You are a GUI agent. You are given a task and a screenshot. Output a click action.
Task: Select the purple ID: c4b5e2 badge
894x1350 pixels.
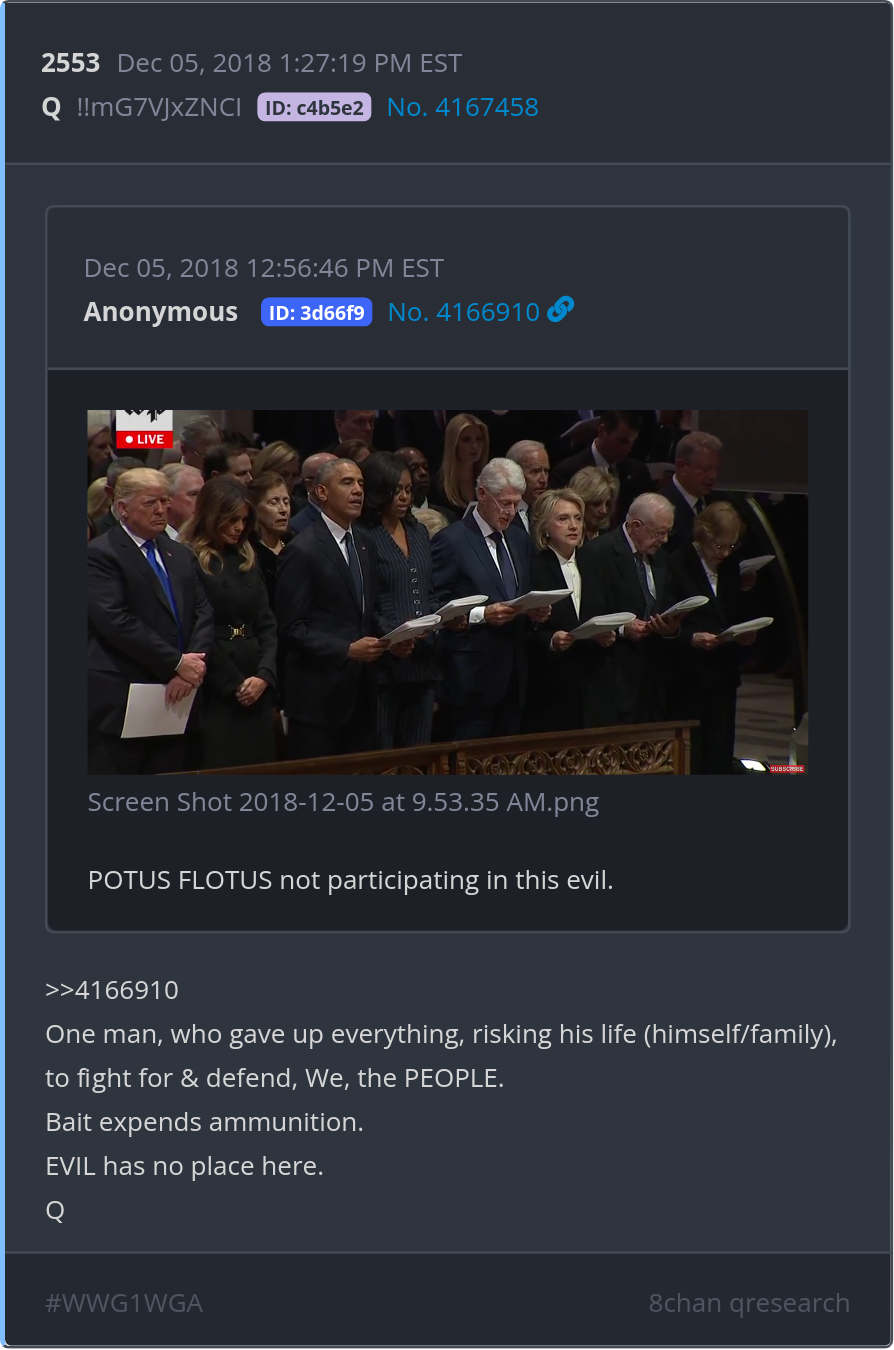click(x=314, y=108)
